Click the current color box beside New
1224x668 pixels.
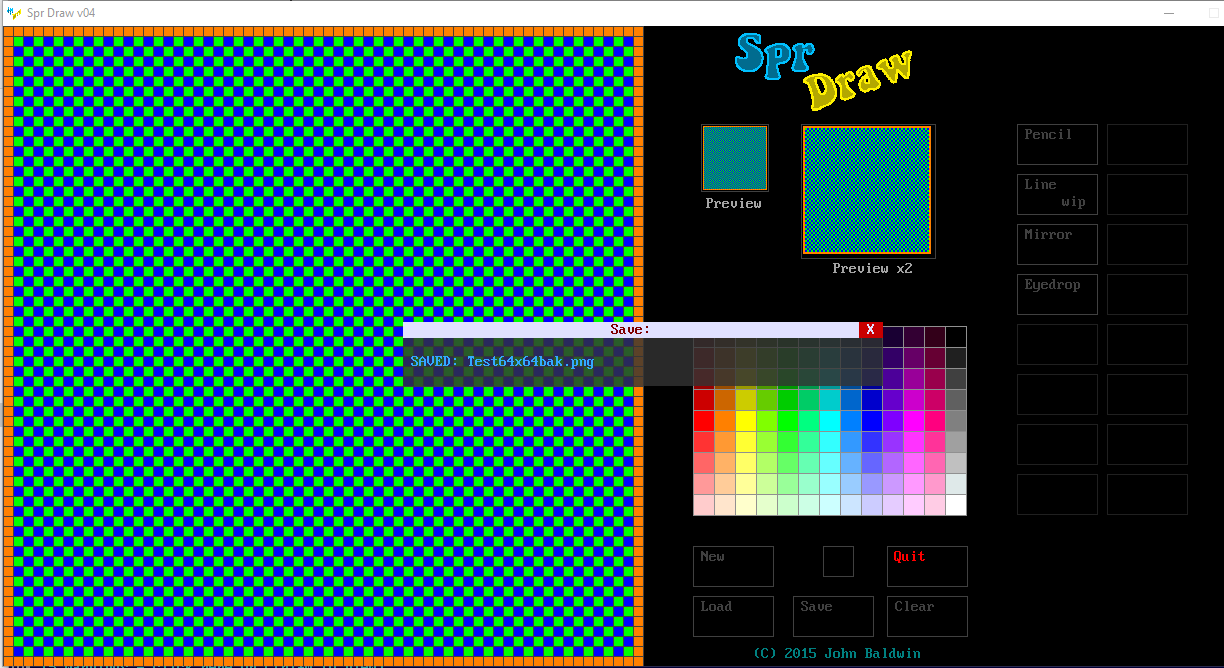pos(838,561)
